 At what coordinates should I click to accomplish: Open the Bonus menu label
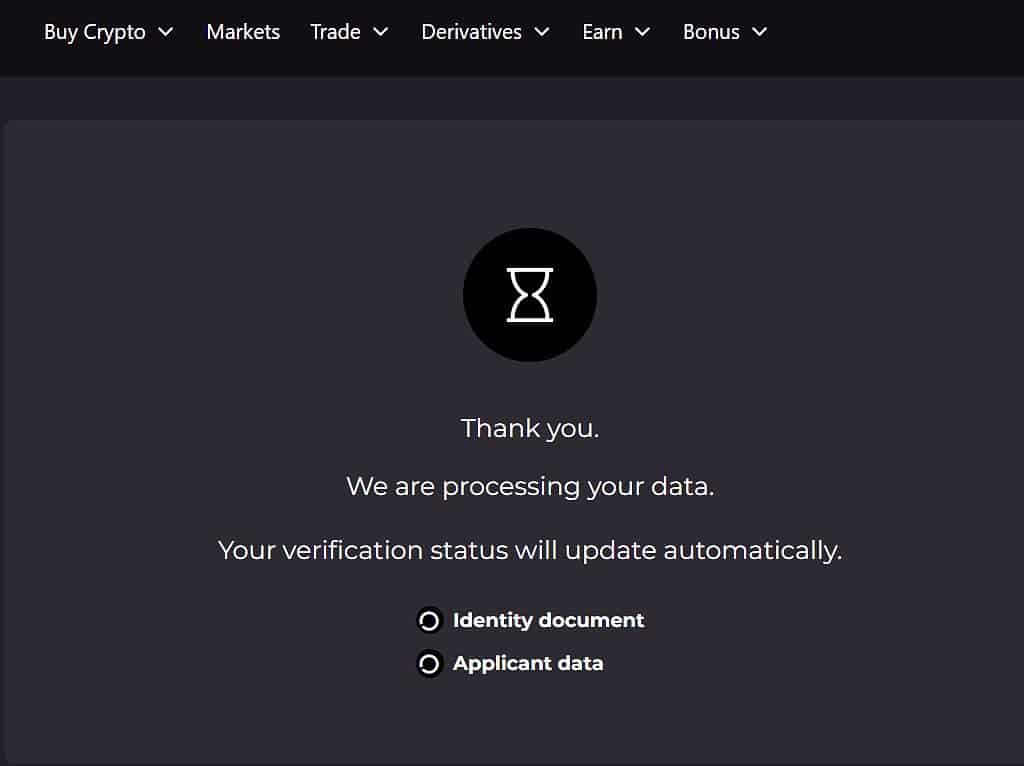pos(711,32)
